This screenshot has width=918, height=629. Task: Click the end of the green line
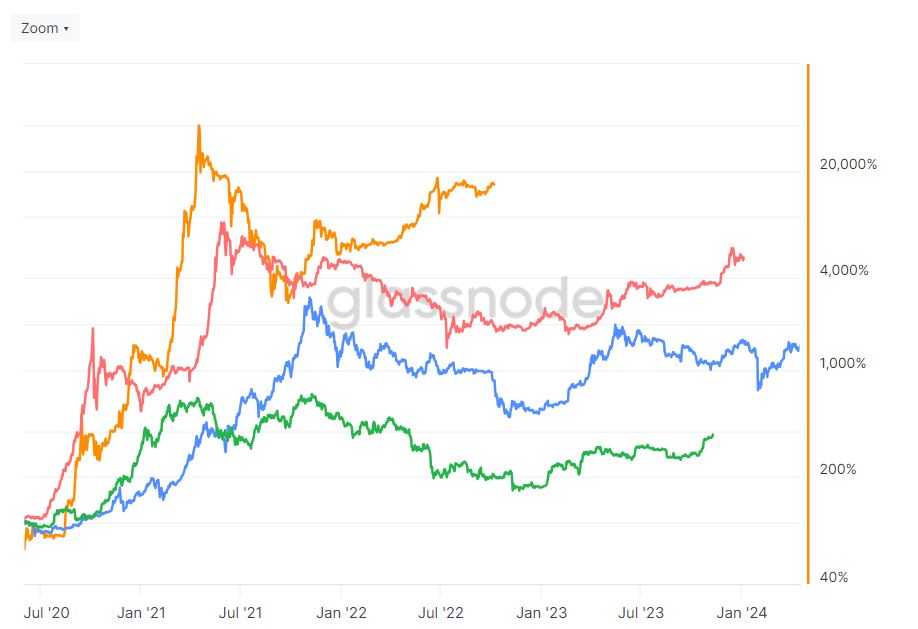(713, 435)
